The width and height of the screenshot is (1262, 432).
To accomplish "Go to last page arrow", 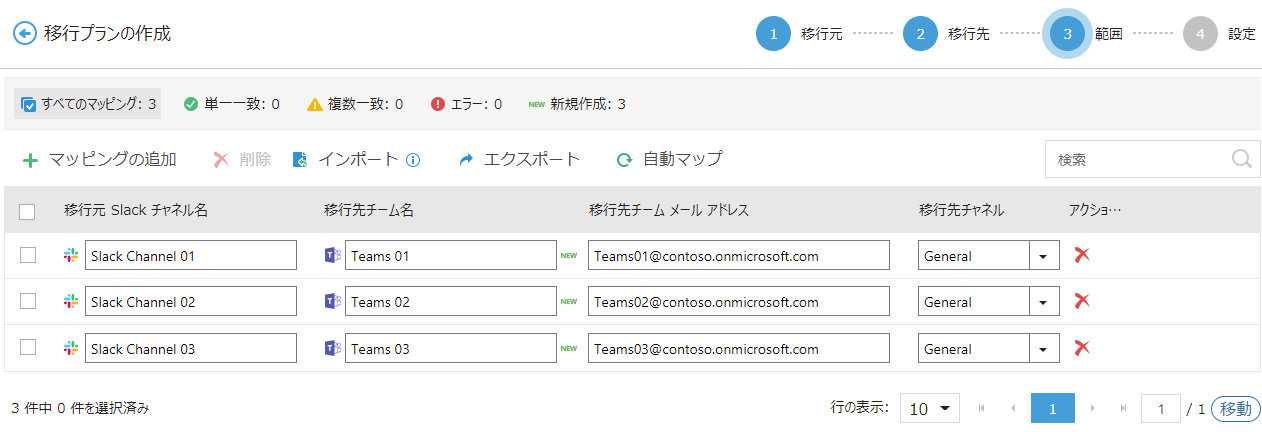I will coord(1123,408).
